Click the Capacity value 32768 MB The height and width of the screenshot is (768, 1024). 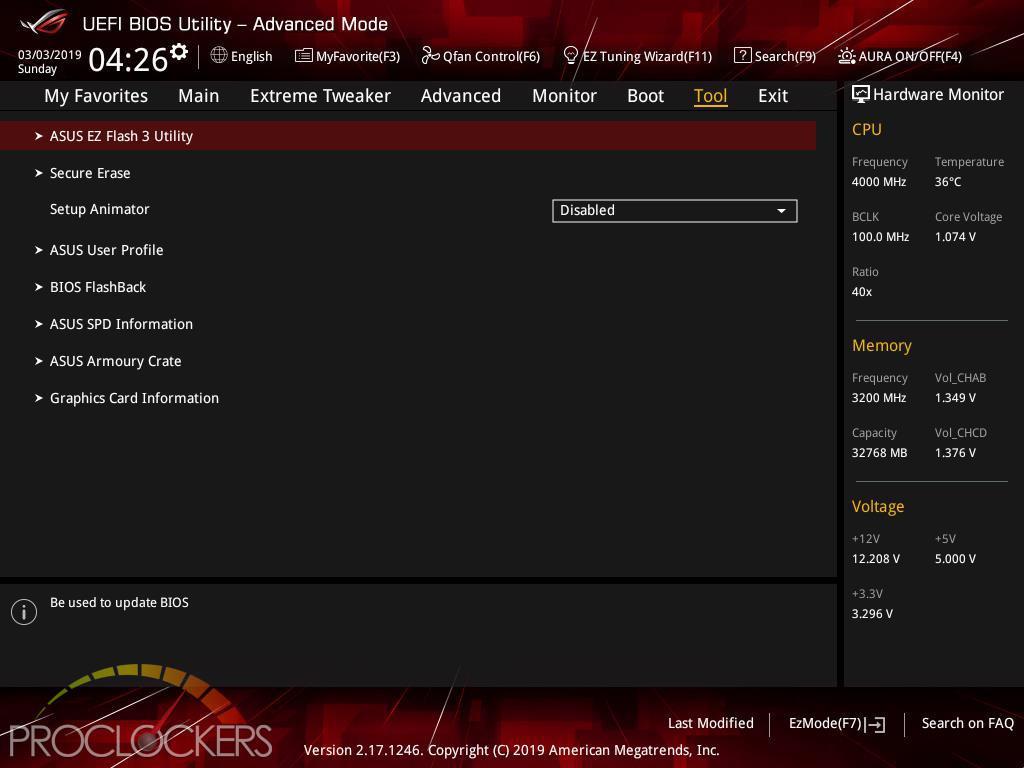coord(880,453)
